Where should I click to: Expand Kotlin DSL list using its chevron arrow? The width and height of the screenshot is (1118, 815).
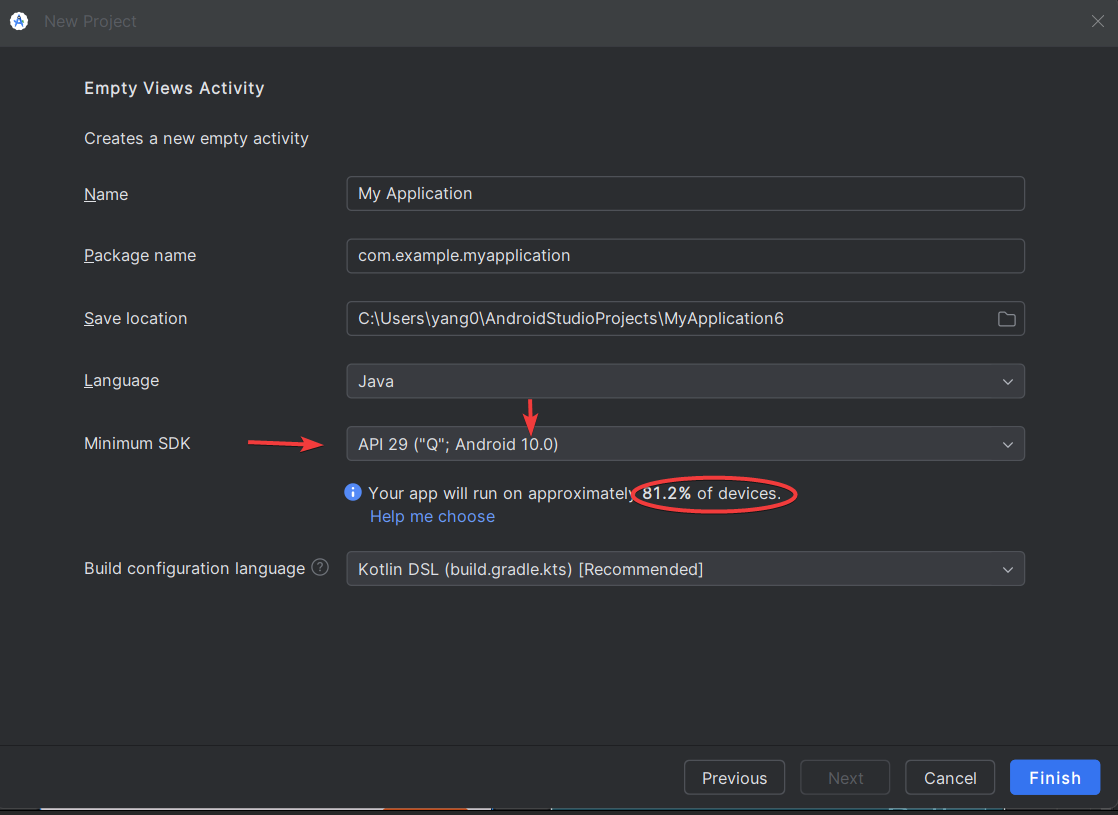(x=1007, y=570)
